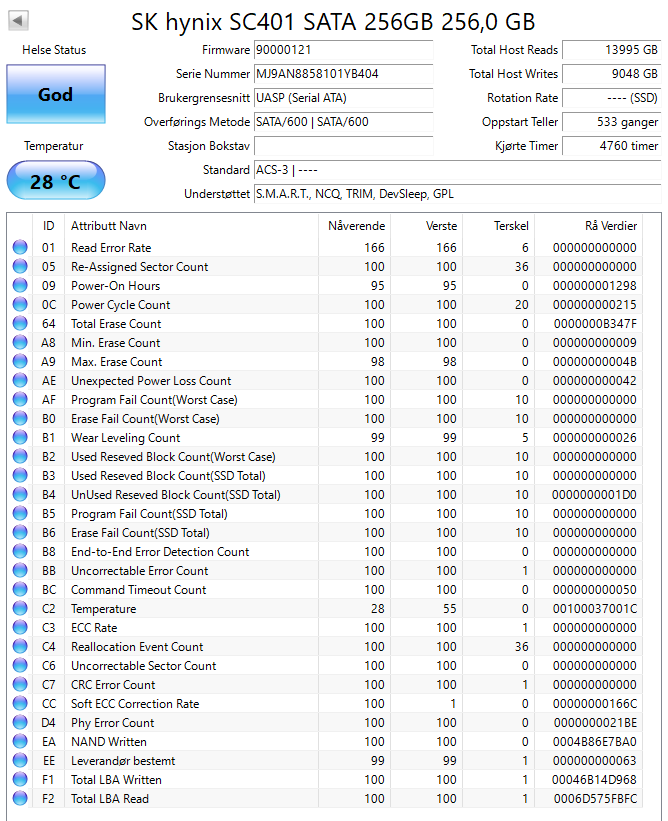Select the Soft ECC Correction Rate row
The image size is (668, 821).
(x=325, y=704)
